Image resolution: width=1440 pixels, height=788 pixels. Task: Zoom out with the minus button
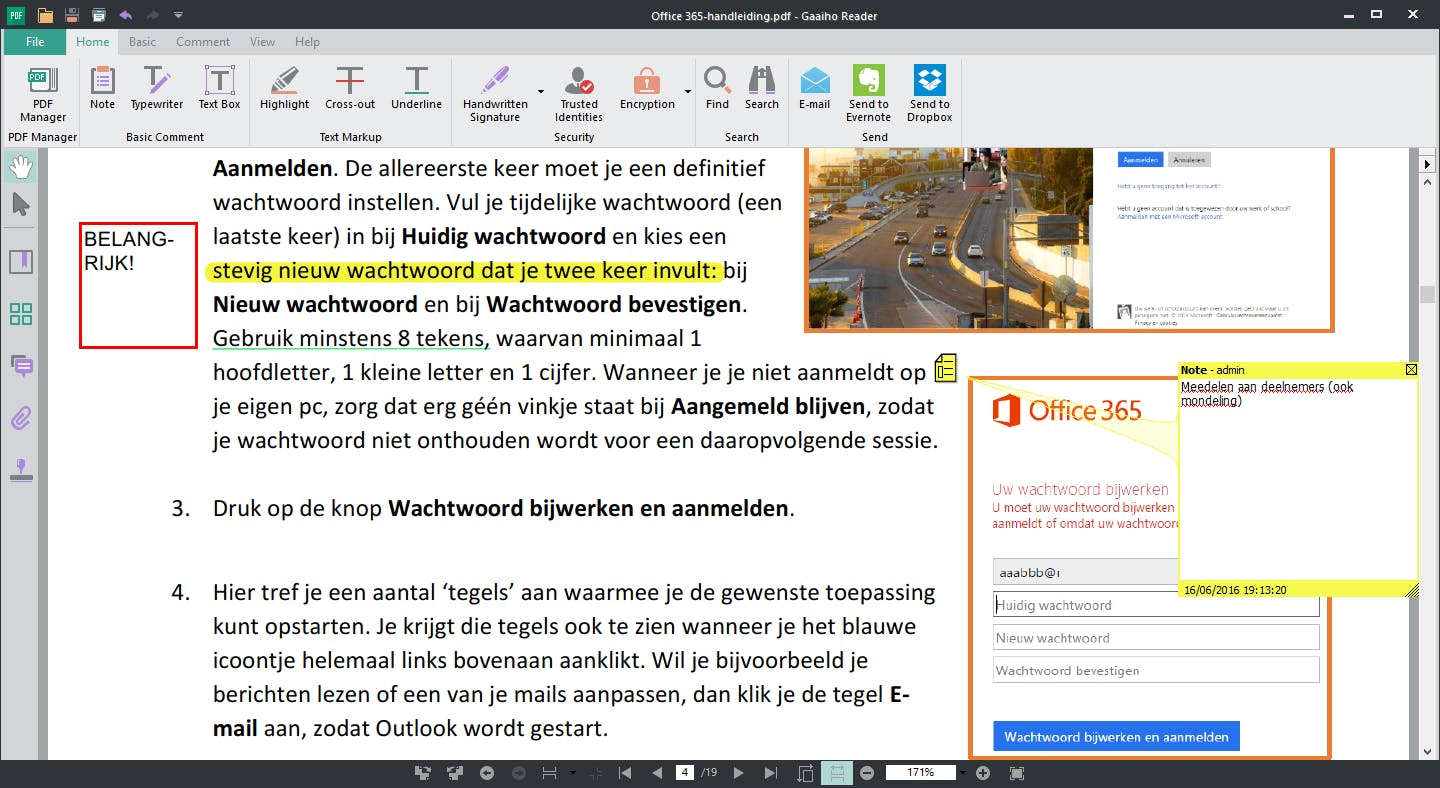click(x=867, y=773)
